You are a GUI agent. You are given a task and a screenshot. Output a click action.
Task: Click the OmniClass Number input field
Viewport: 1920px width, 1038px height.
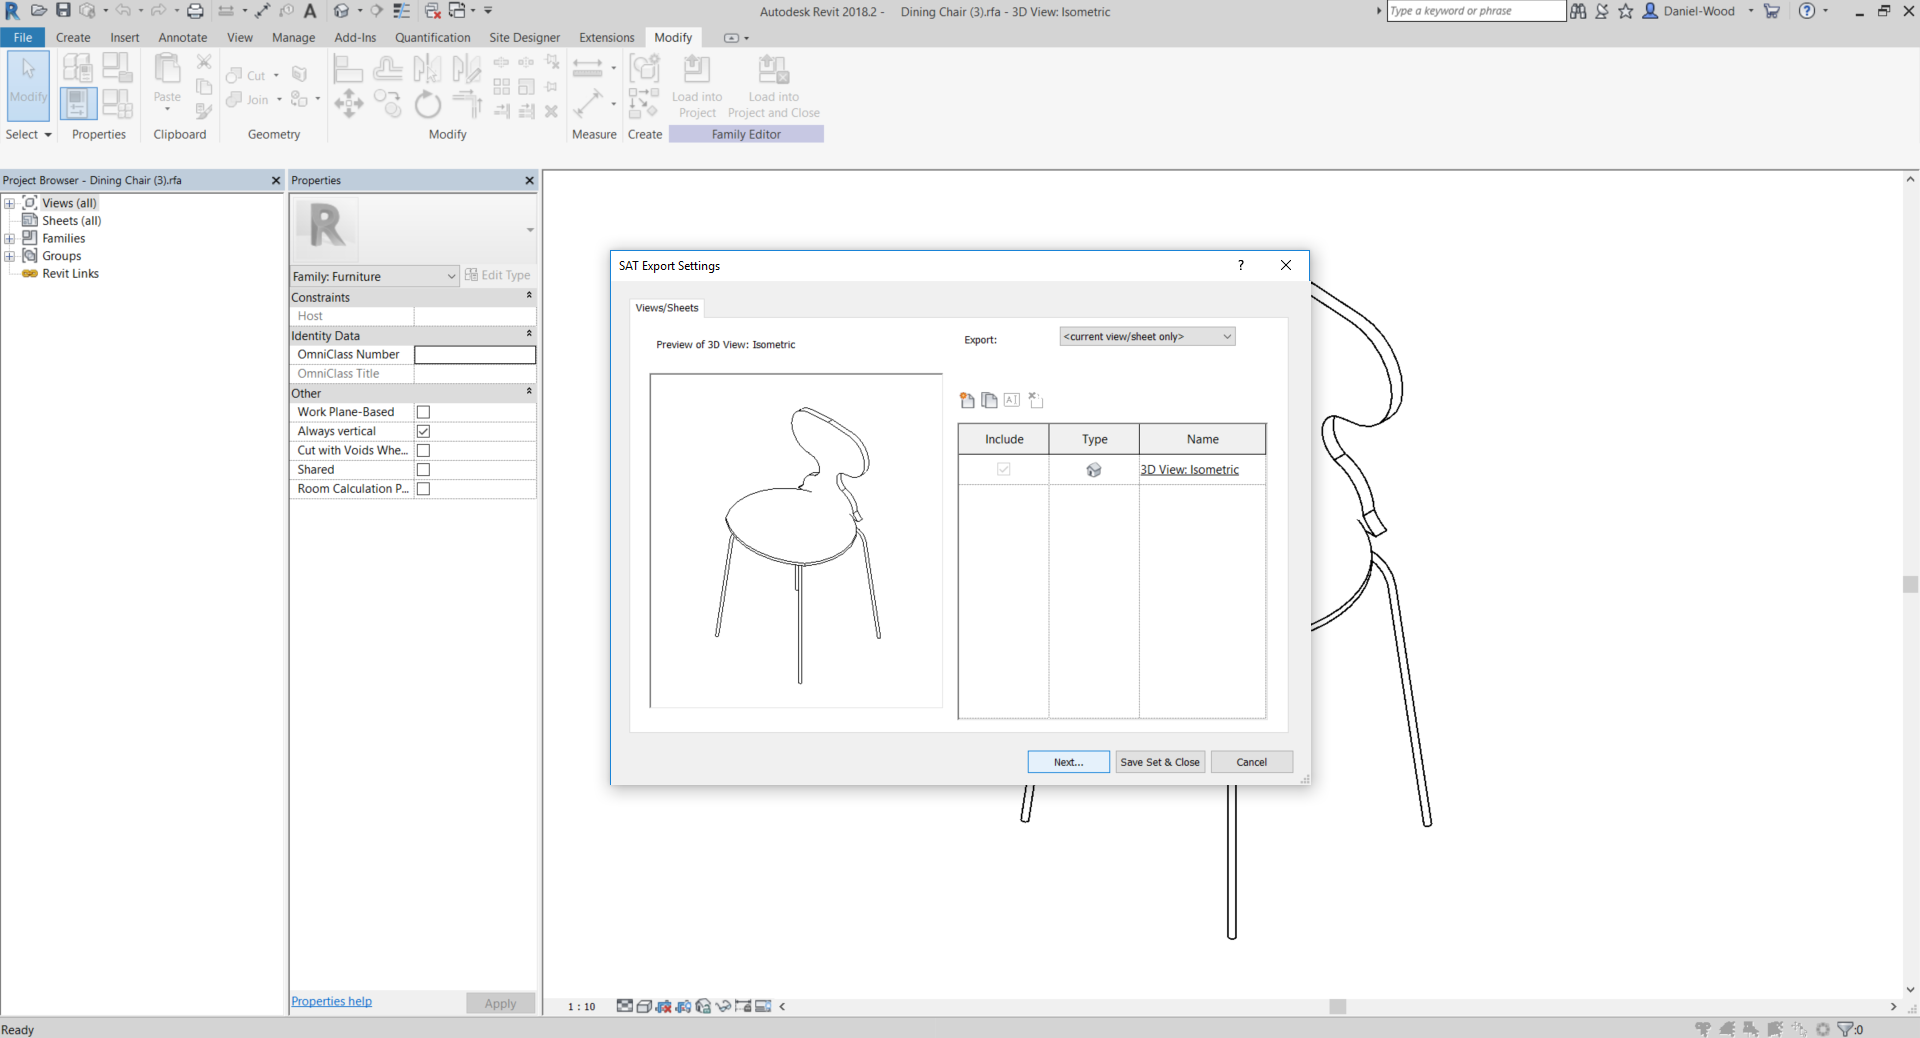(x=474, y=355)
